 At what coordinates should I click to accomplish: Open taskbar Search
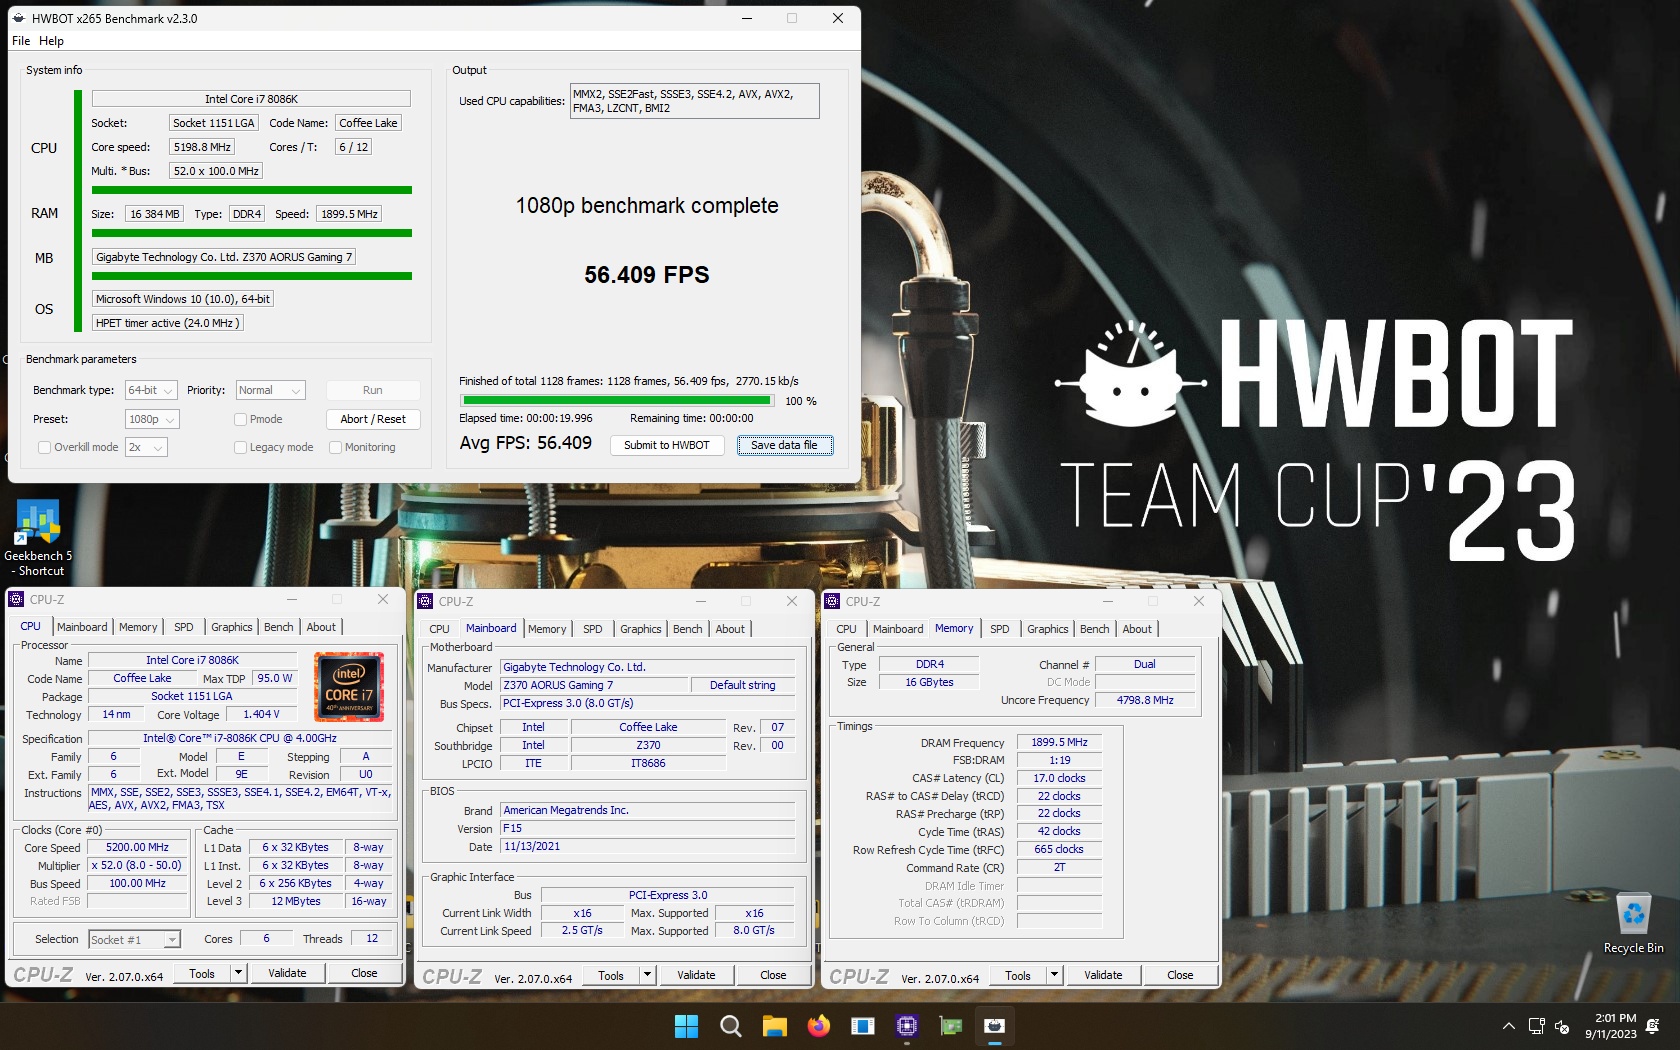[731, 1026]
